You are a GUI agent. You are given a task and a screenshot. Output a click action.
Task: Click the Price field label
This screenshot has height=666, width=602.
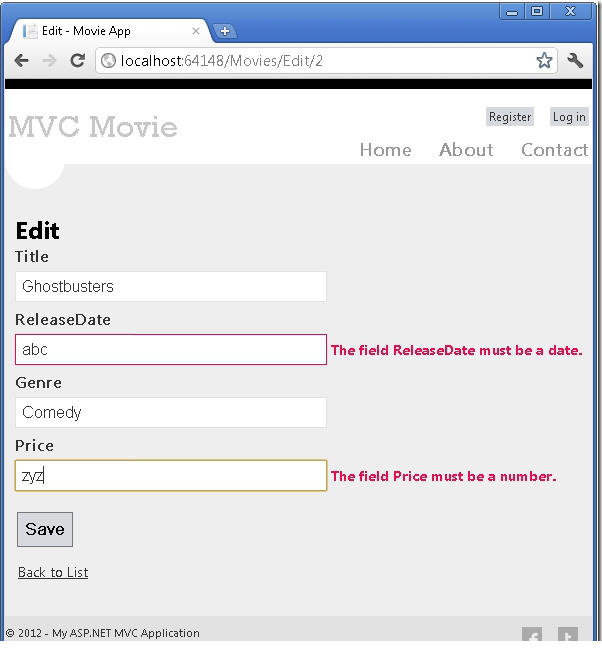34,446
